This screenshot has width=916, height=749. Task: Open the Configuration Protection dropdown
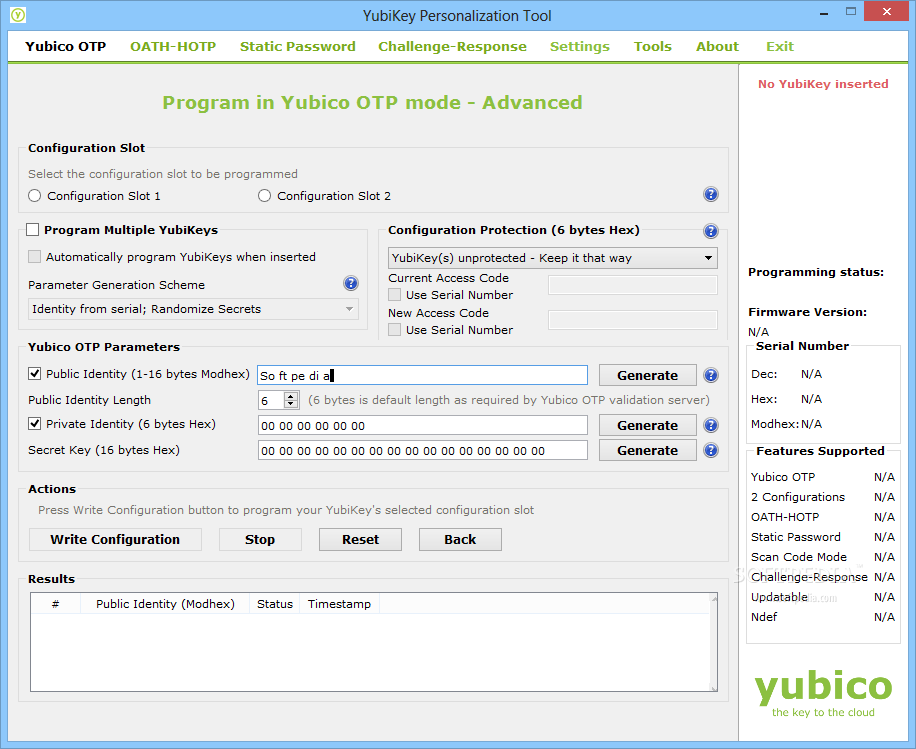(x=553, y=258)
